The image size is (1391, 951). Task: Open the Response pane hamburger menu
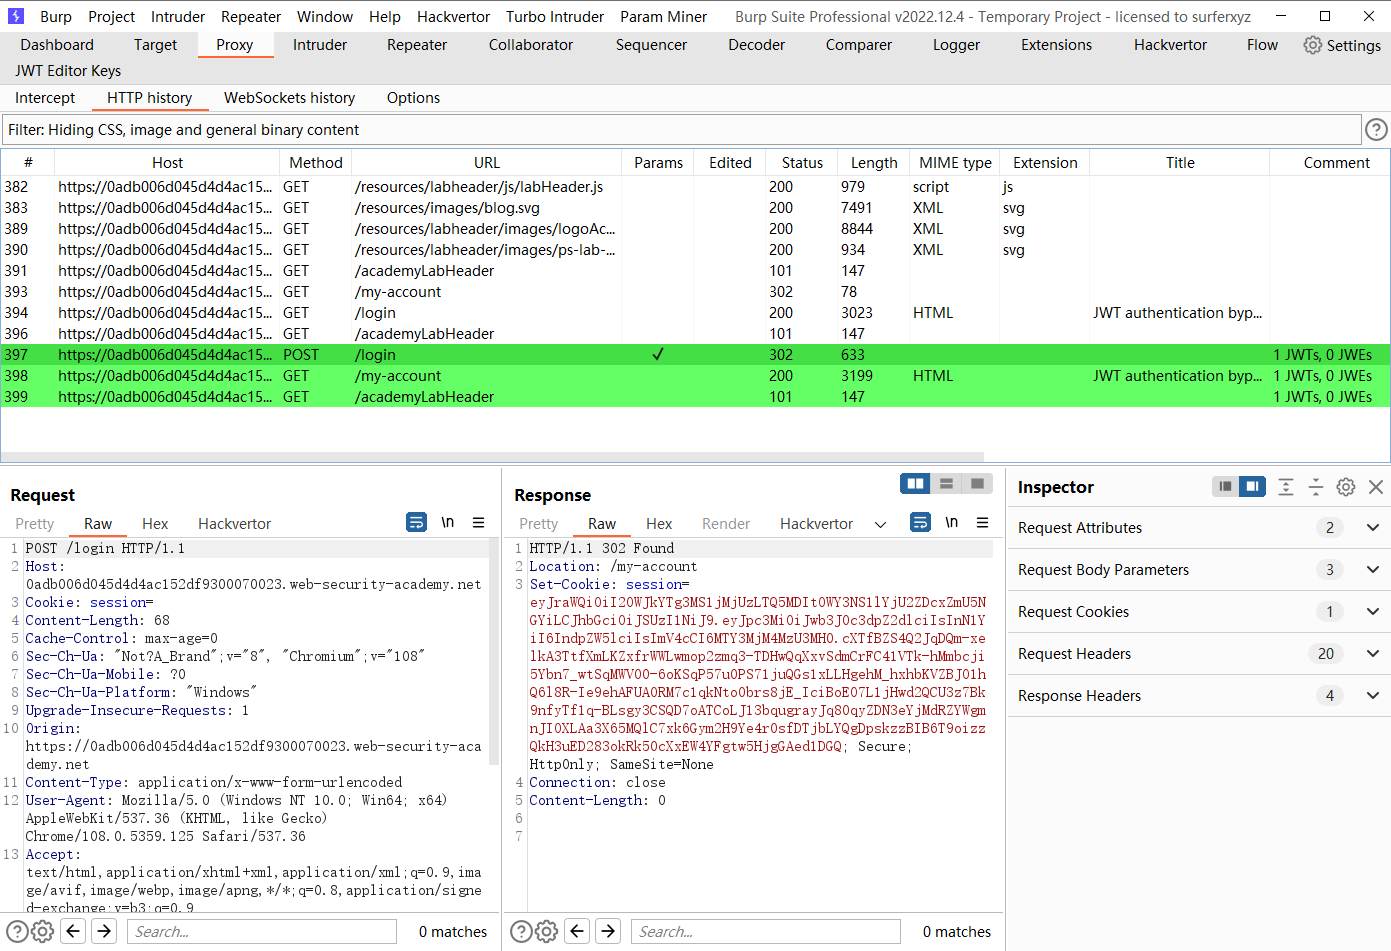(x=983, y=522)
